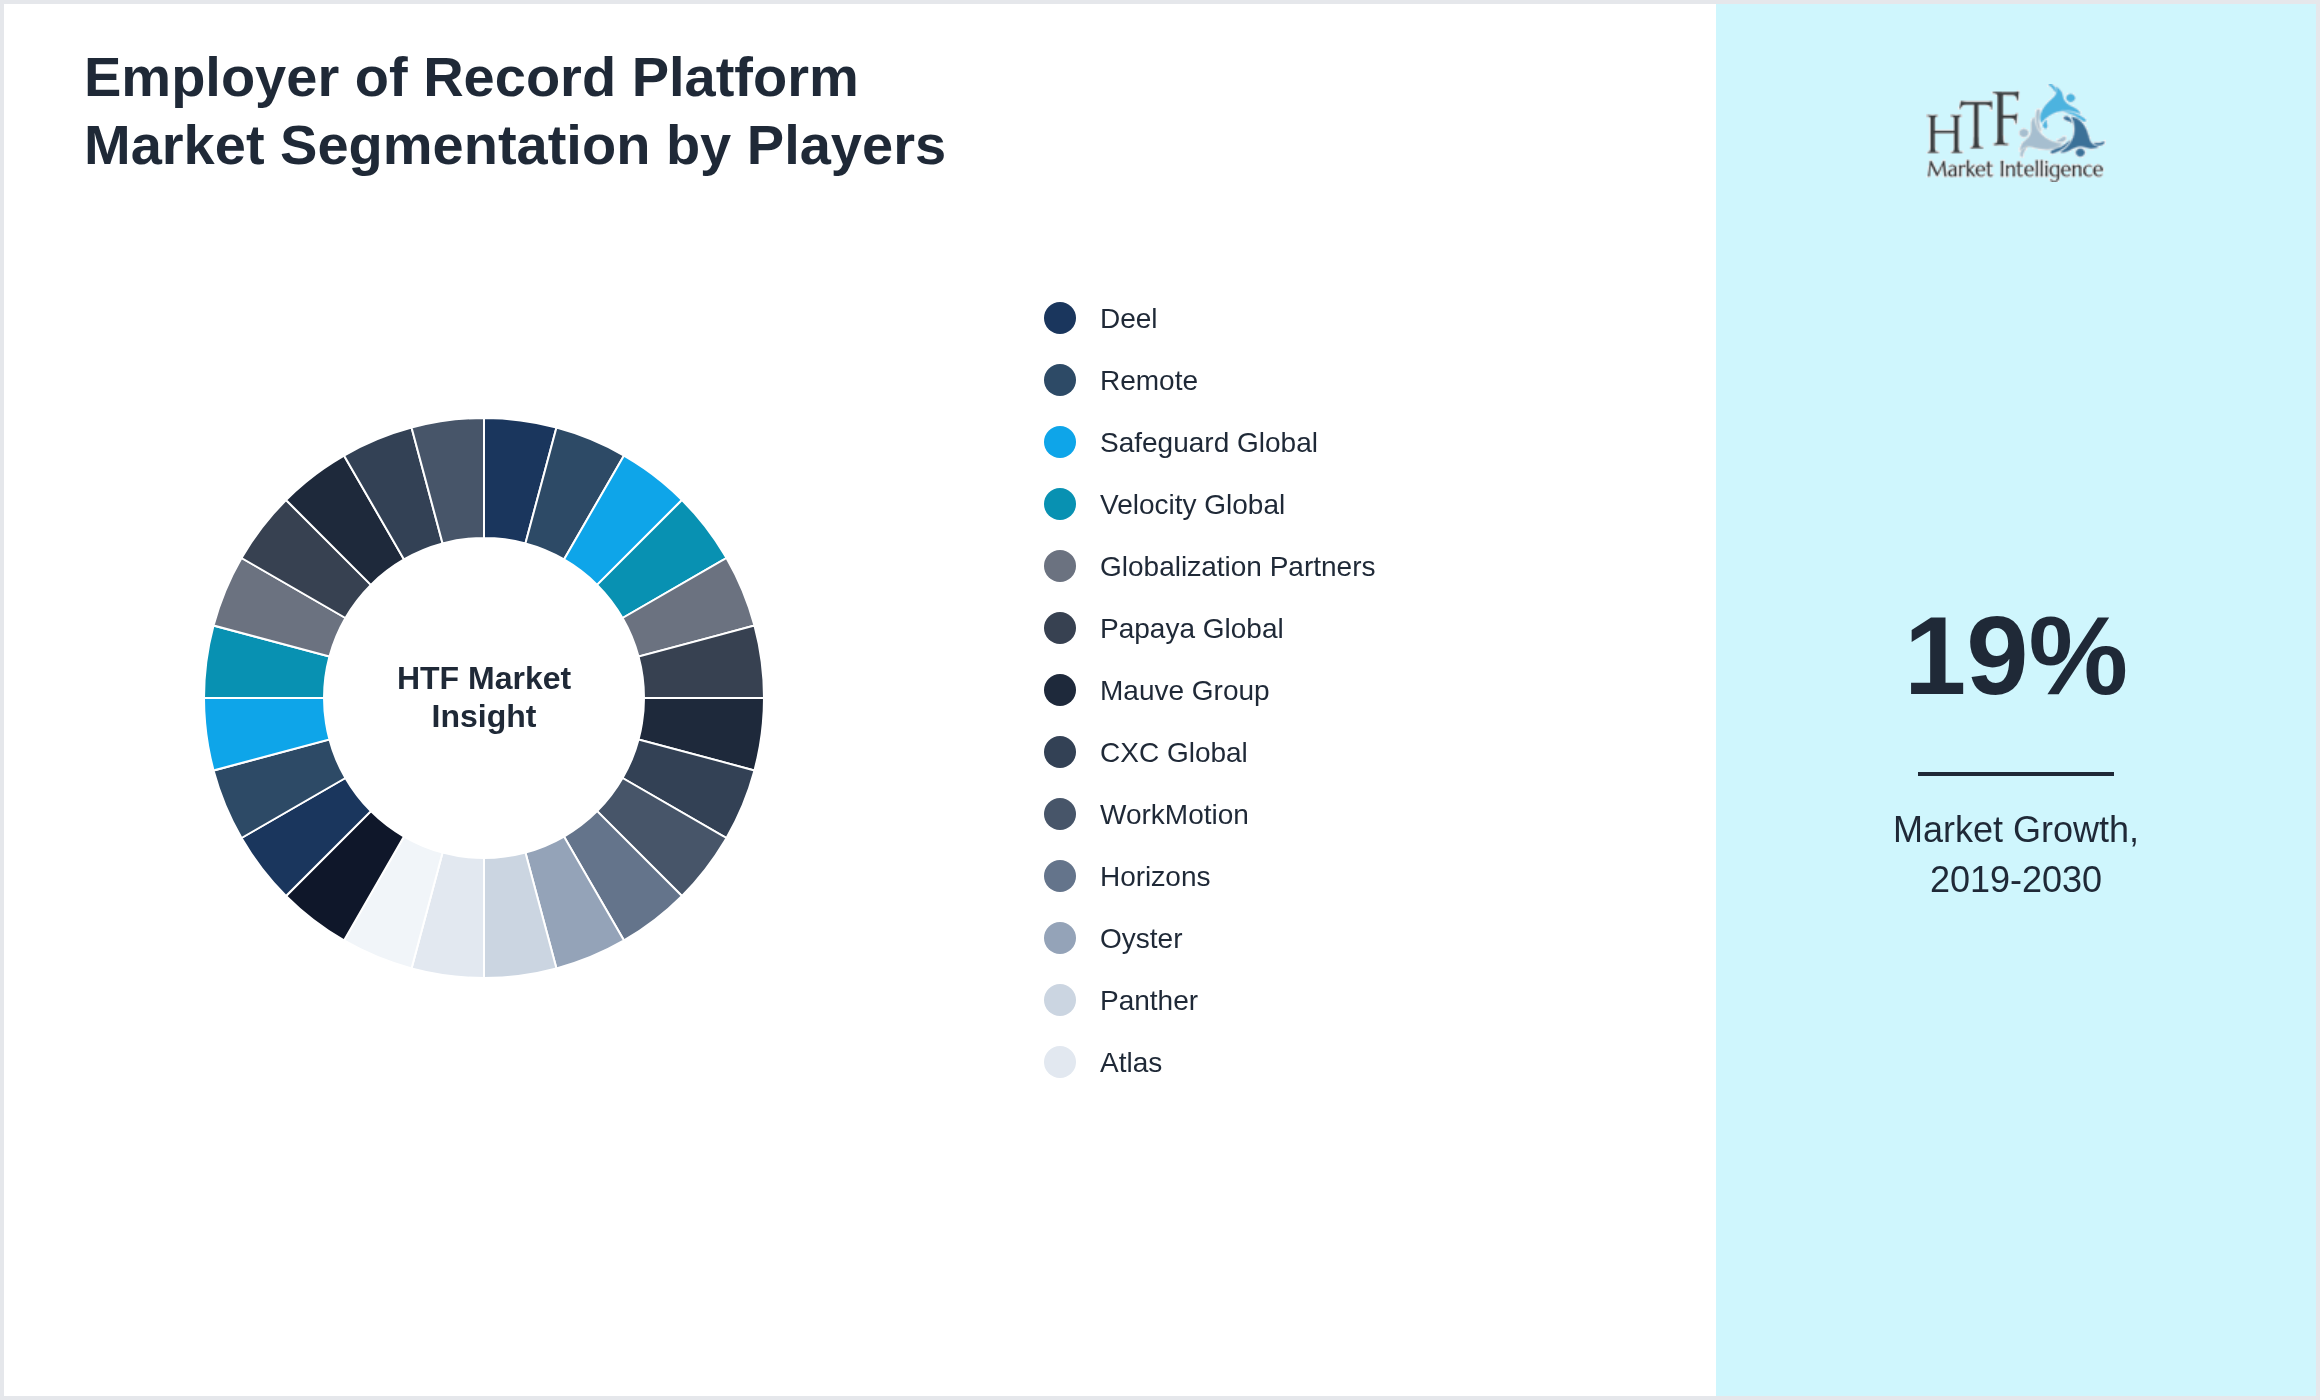2320x1400 pixels.
Task: Select the Velocity Global legend label
Action: click(x=1192, y=504)
